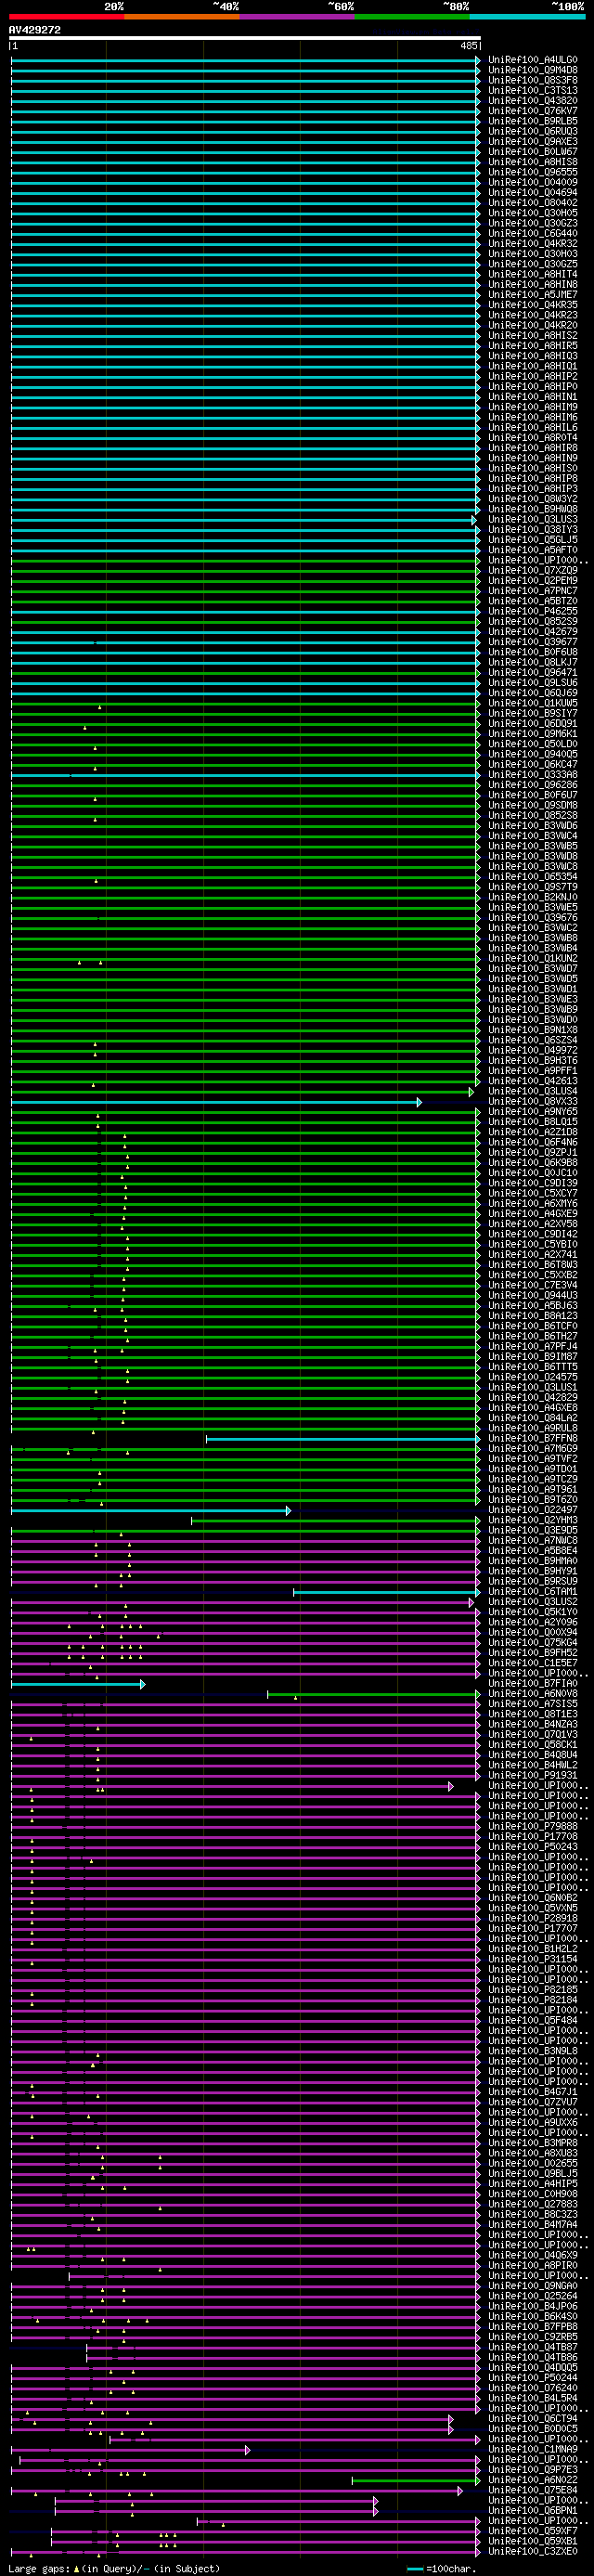
Task: Click the partial cyan bar for B7FFN8
Action: (343, 1439)
